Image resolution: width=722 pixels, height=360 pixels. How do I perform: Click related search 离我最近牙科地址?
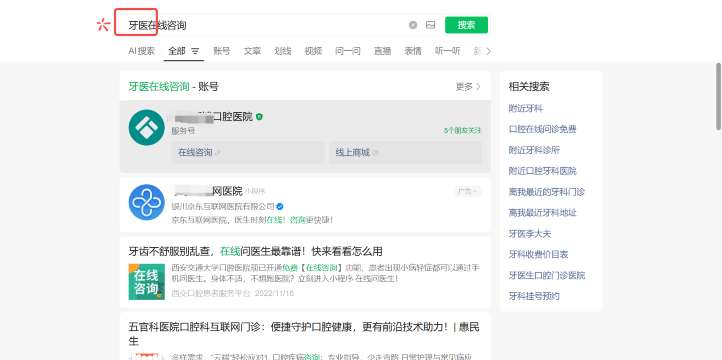coord(542,213)
